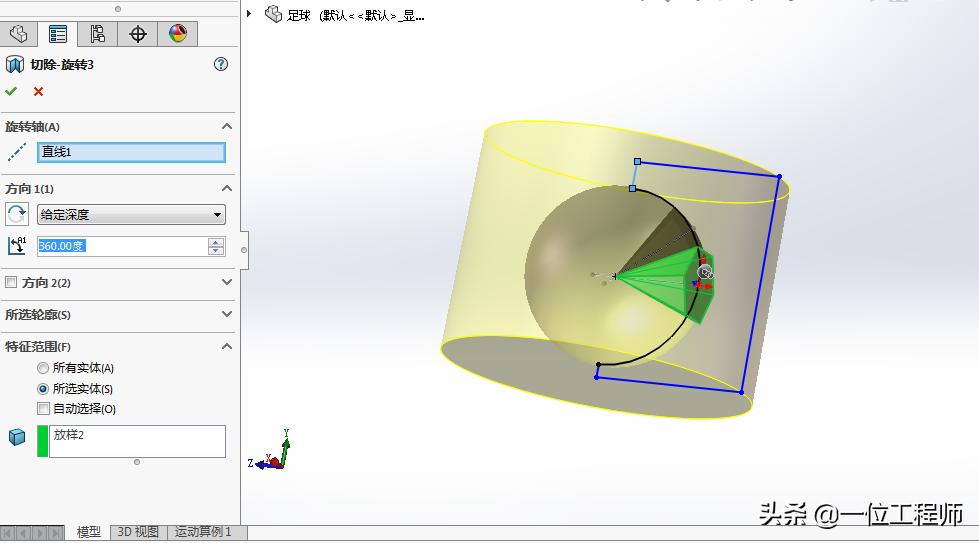Open the ConfigurationManager tab icon
Viewport: 979px width, 543px height.
[98, 34]
